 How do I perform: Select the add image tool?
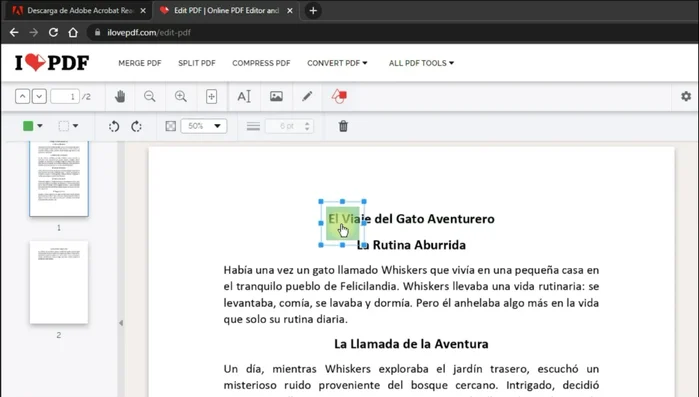pyautogui.click(x=276, y=96)
